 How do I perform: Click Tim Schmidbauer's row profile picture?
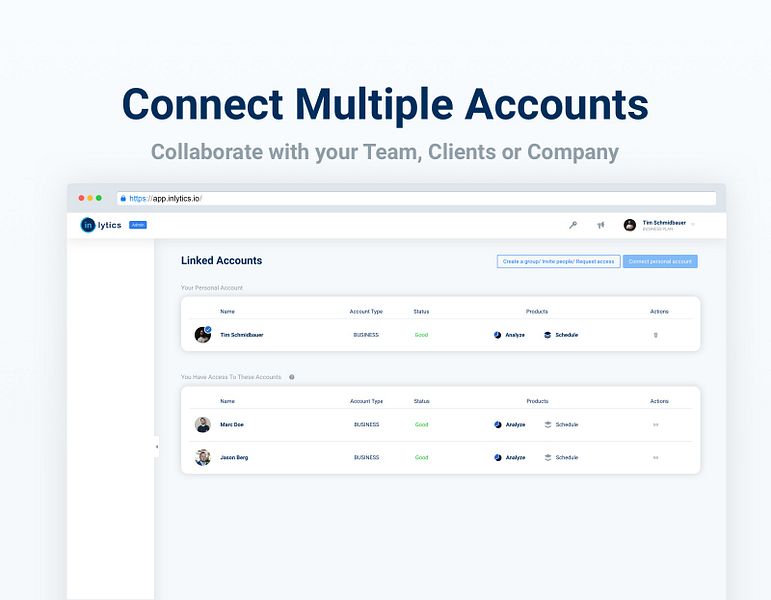coord(203,334)
